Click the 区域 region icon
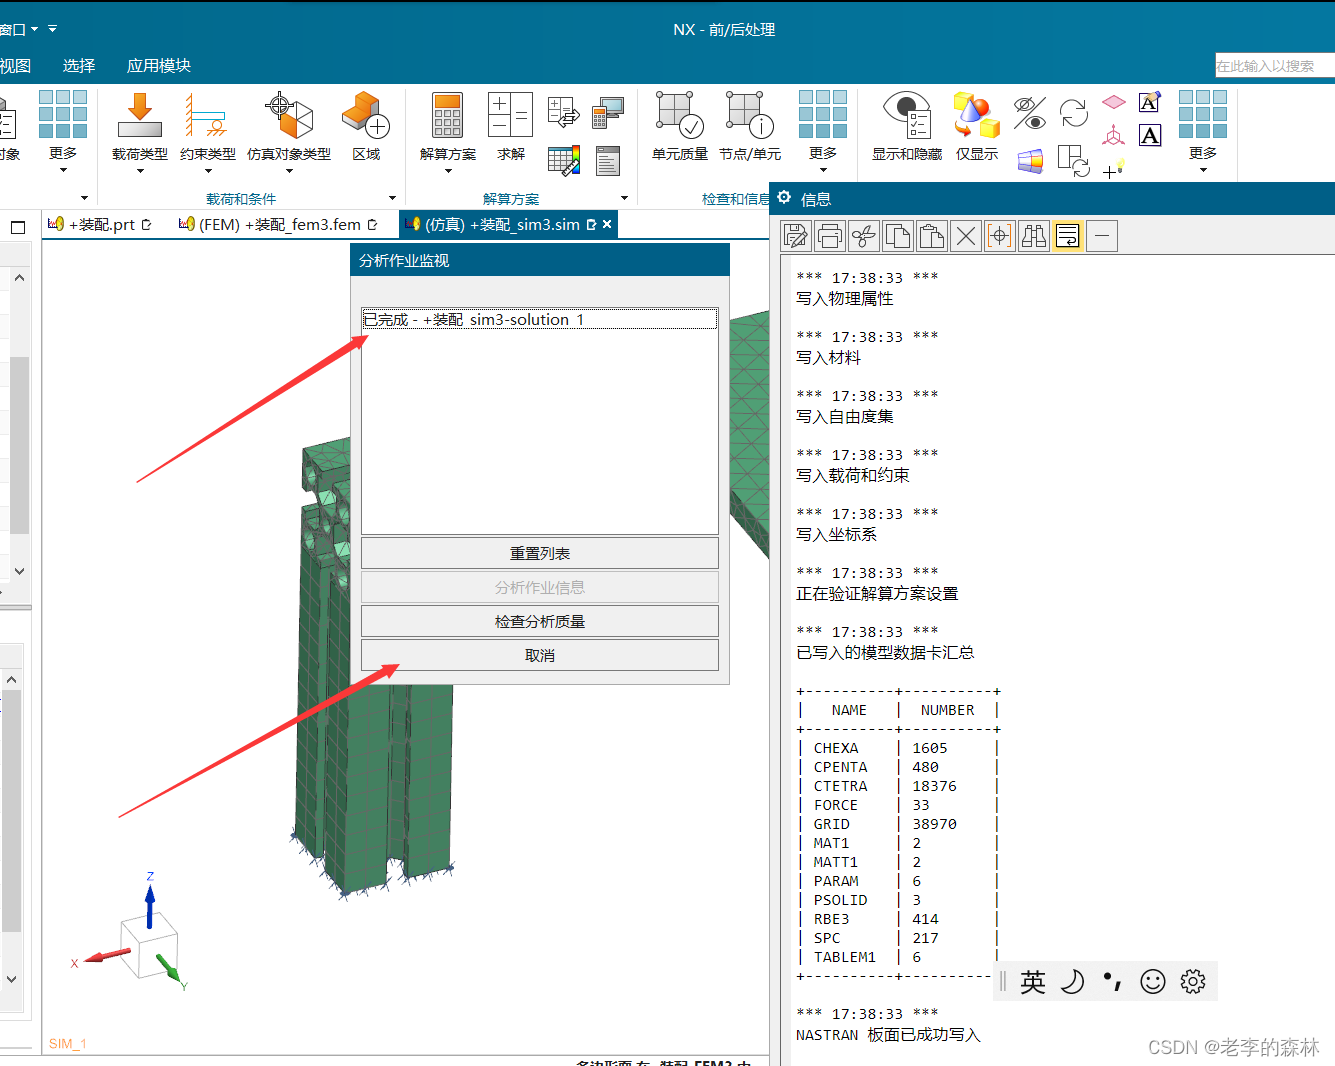Screen dimensions: 1335x1066 366,116
